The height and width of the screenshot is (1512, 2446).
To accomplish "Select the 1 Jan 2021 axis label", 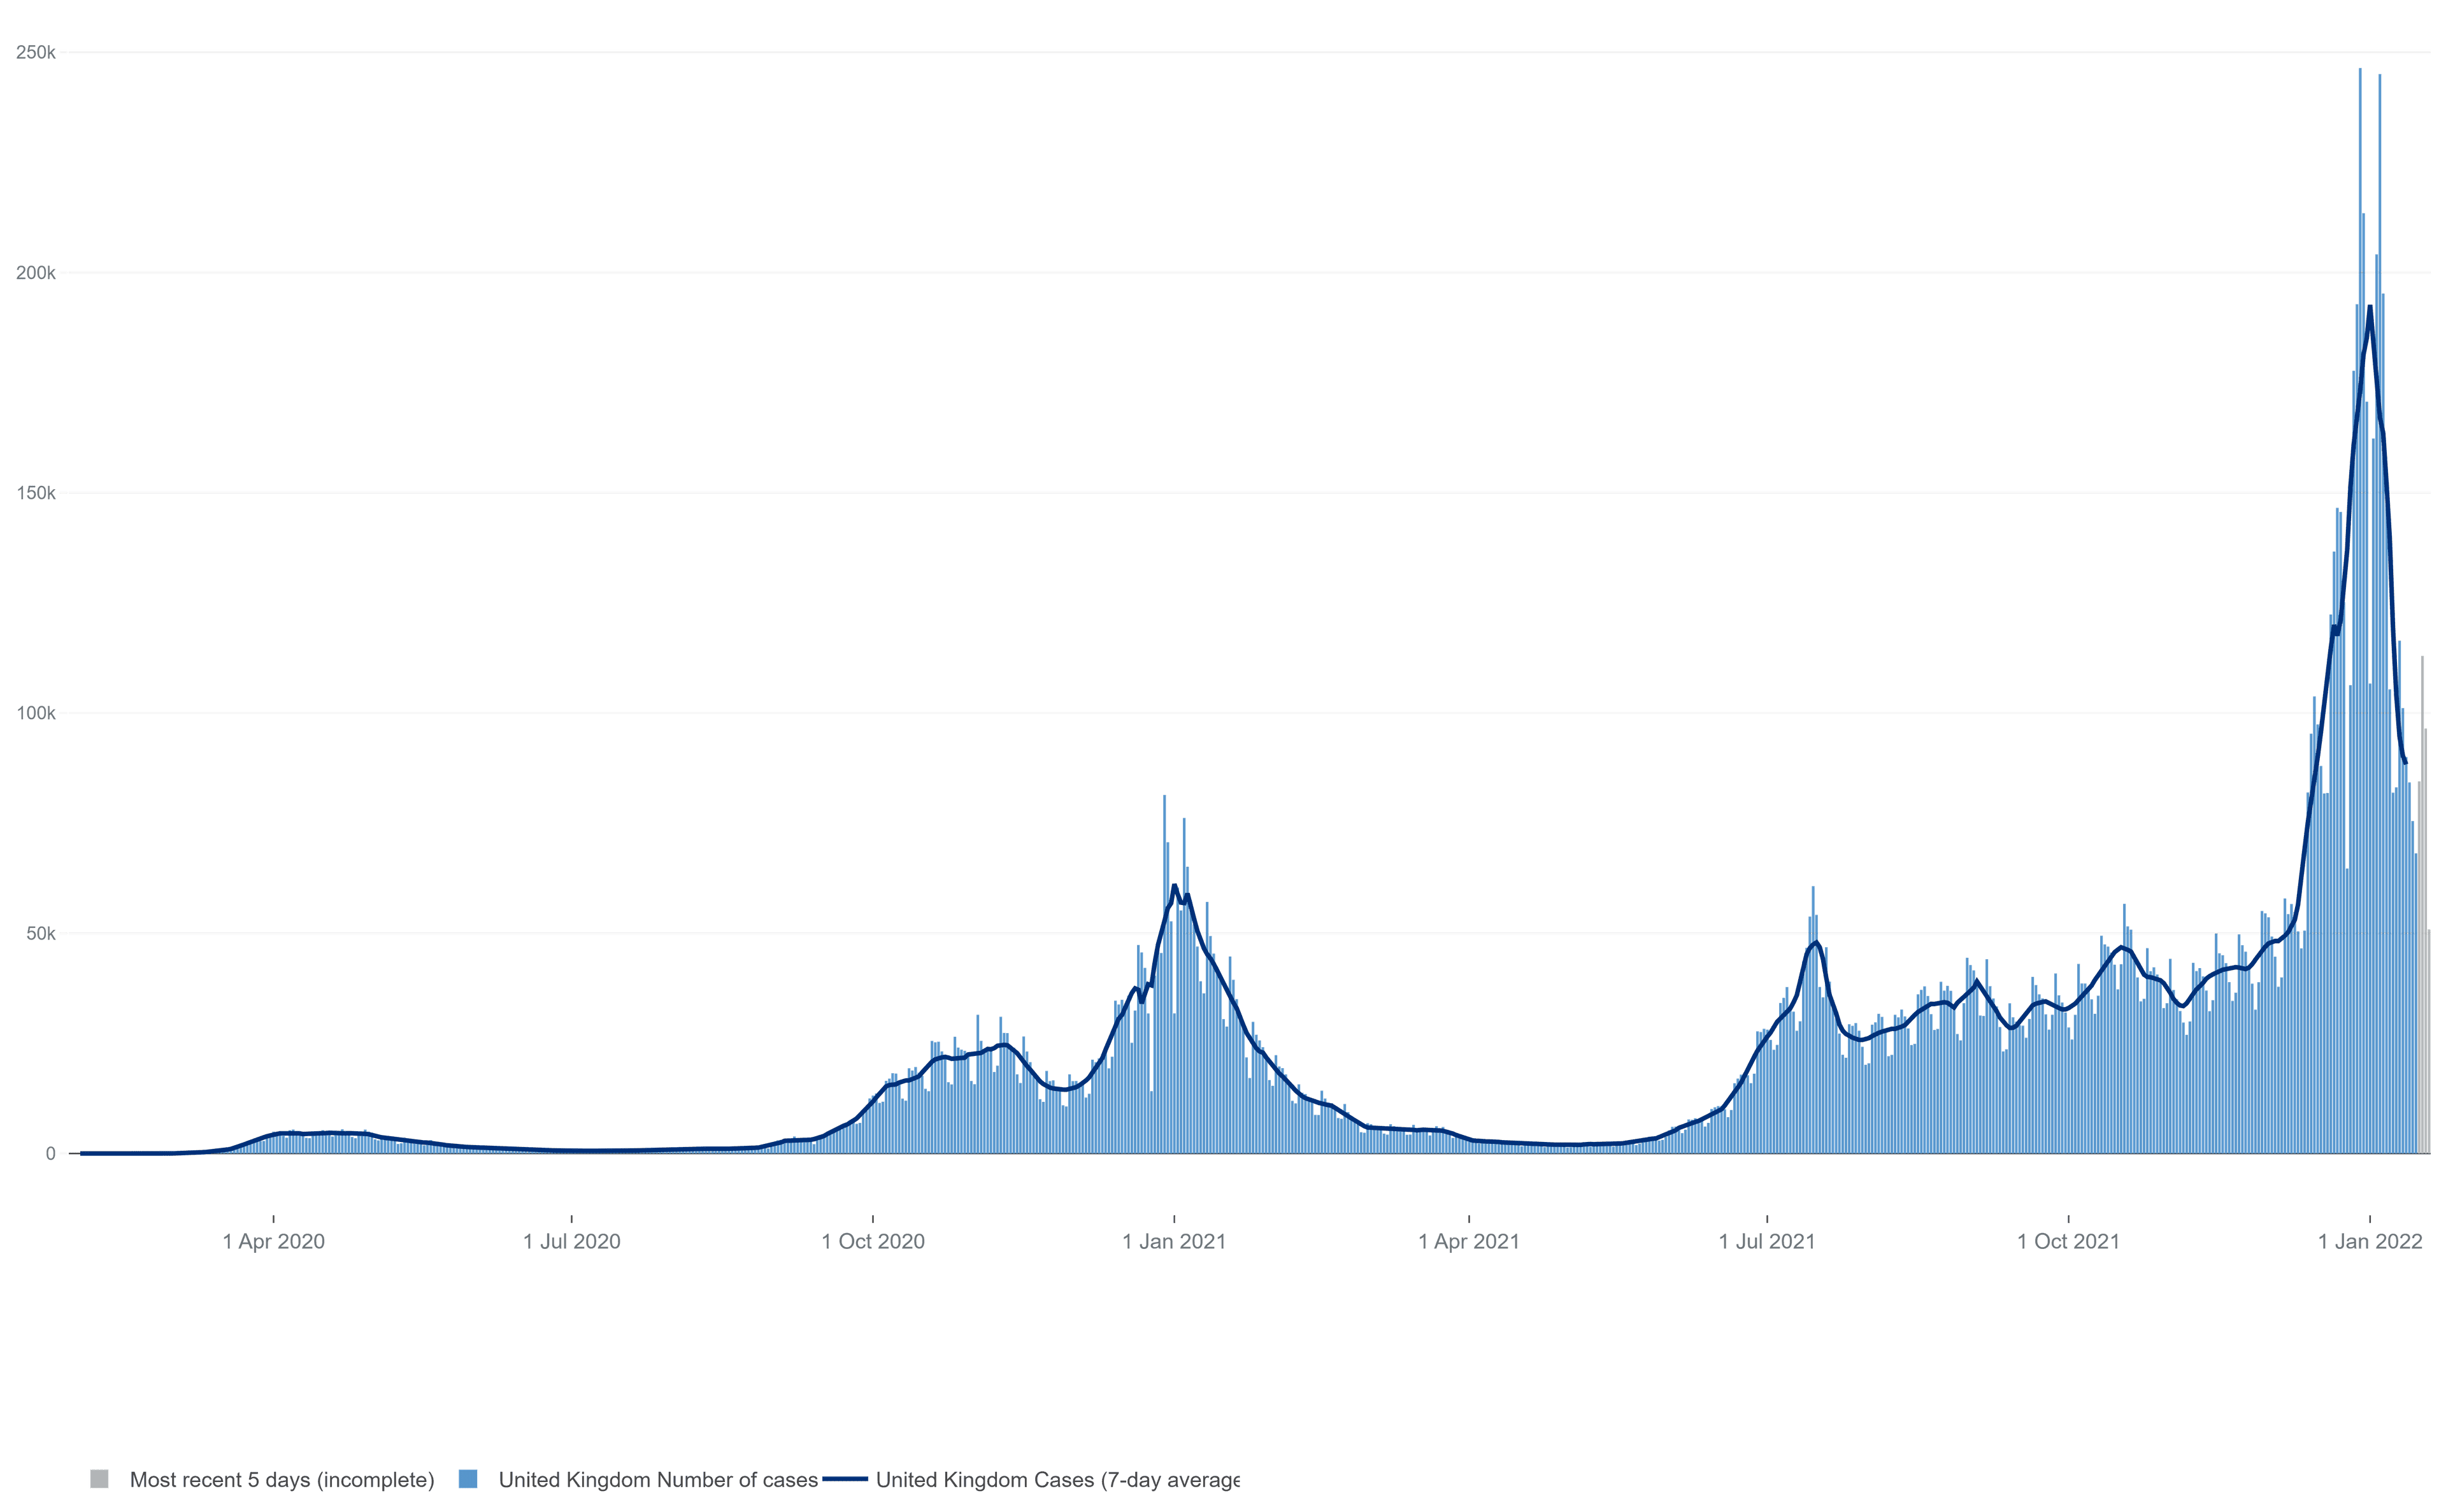I will 1174,1242.
